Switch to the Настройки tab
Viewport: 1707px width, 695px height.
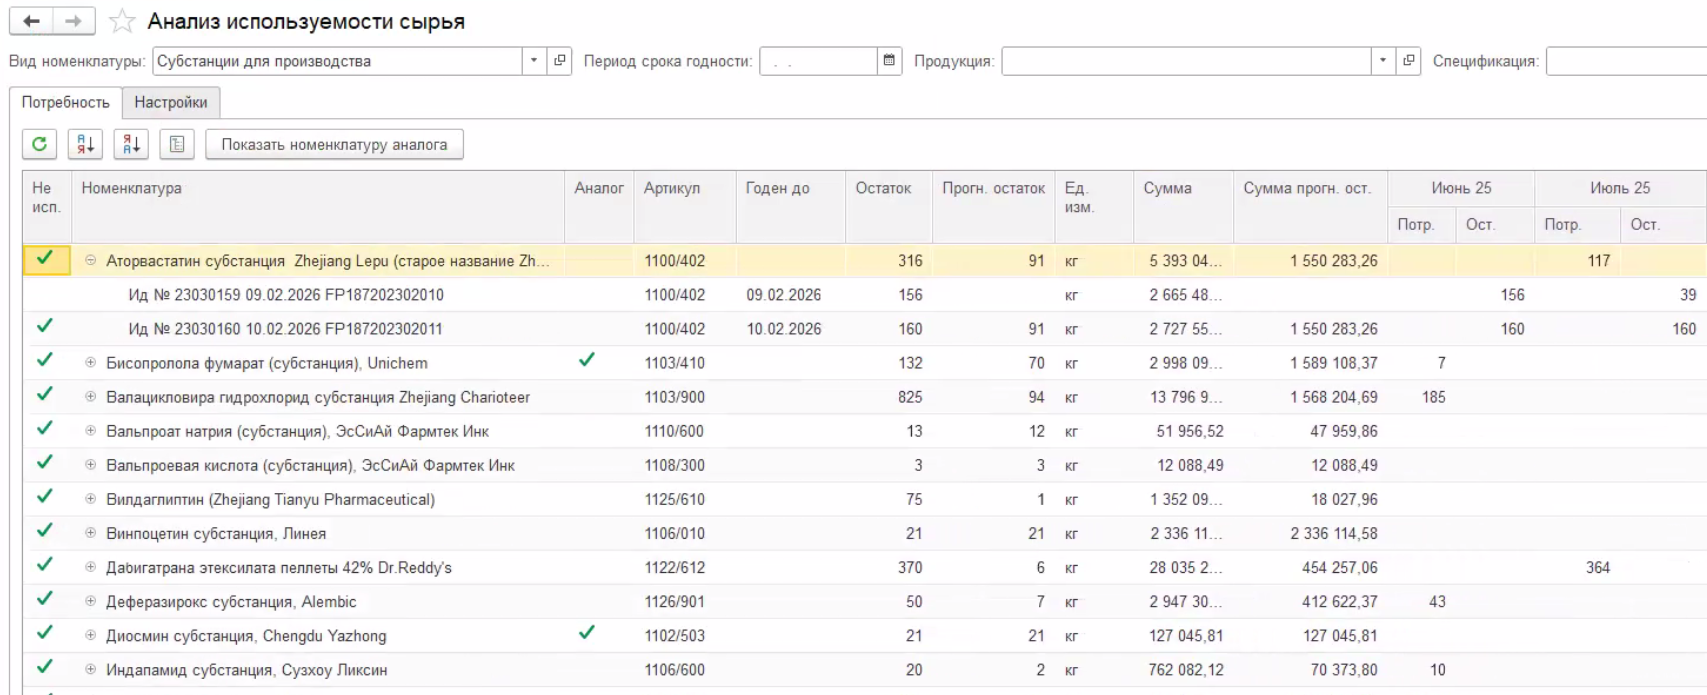[171, 102]
